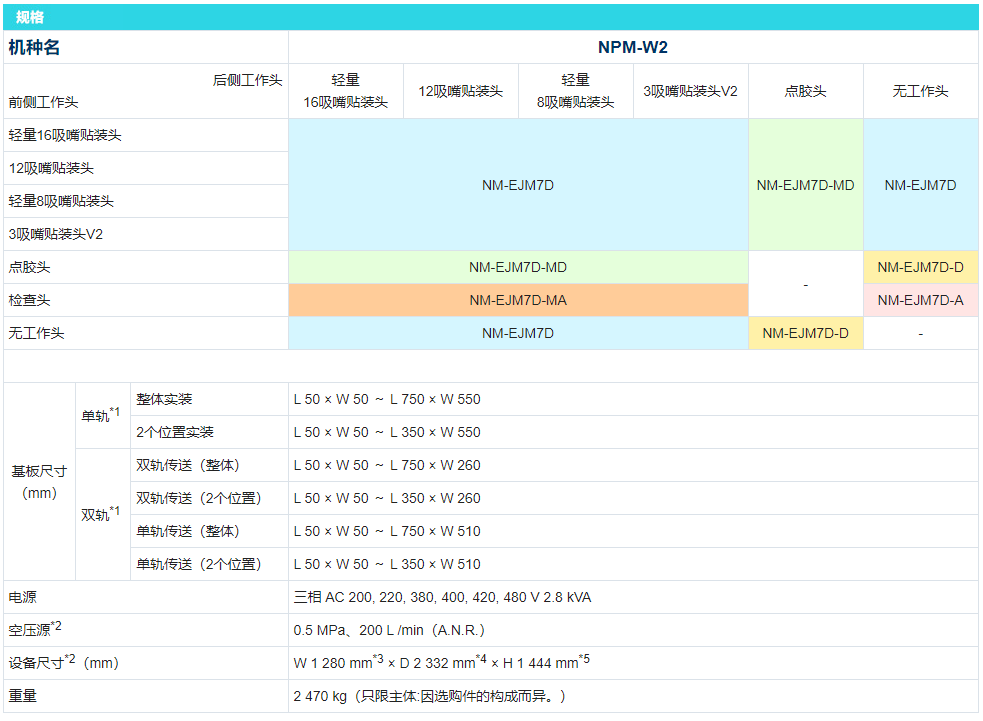Image resolution: width=983 pixels, height=721 pixels.
Task: Click the large NM-EJM7D cell spanning four placement-head columns
Action: pyautogui.click(x=518, y=185)
